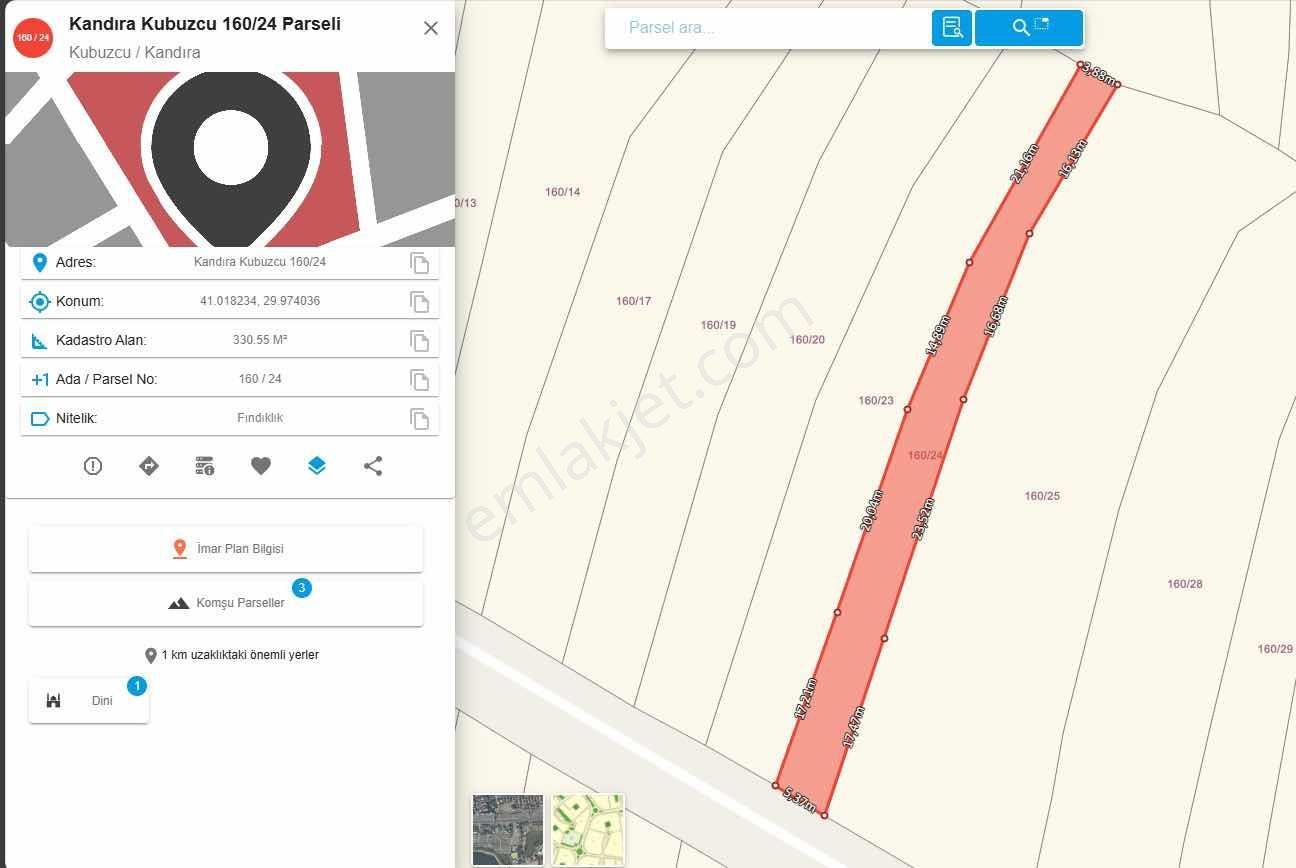This screenshot has width=1296, height=868.
Task: Click the magnifier search button
Action: 1029,28
